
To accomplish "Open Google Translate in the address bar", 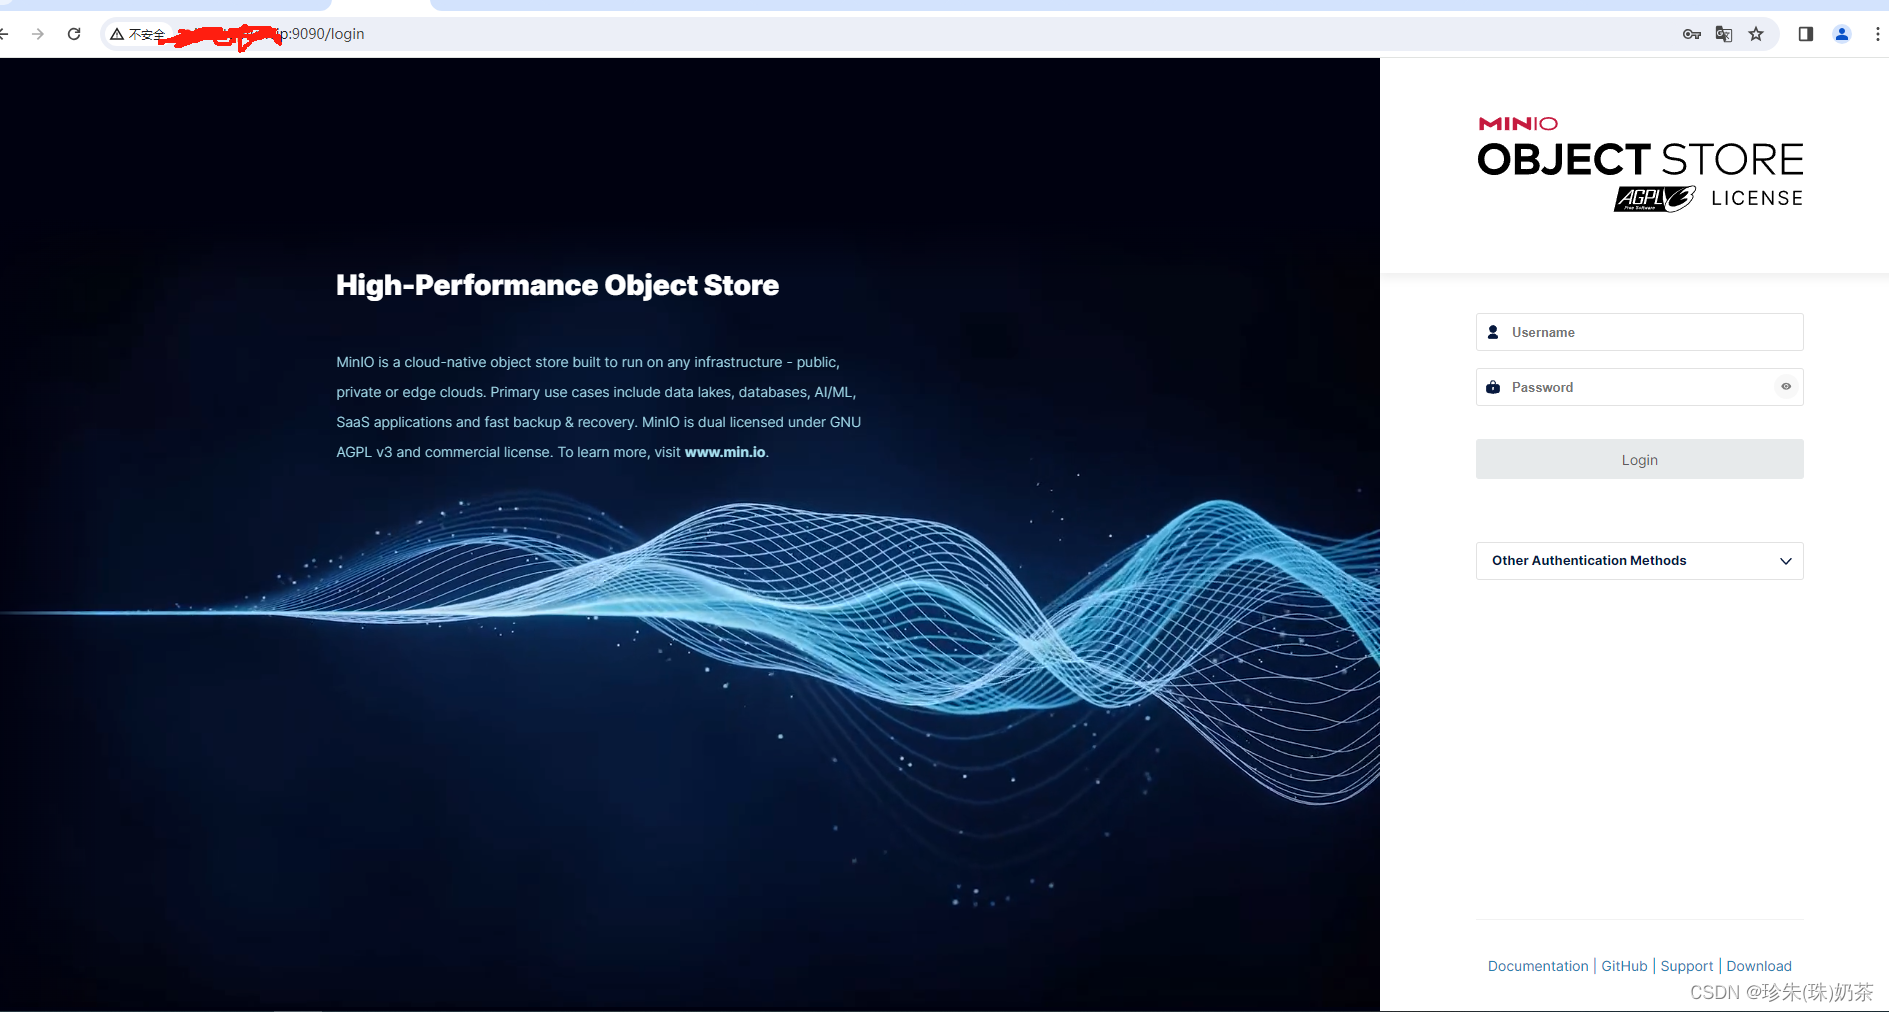I will pos(1724,34).
